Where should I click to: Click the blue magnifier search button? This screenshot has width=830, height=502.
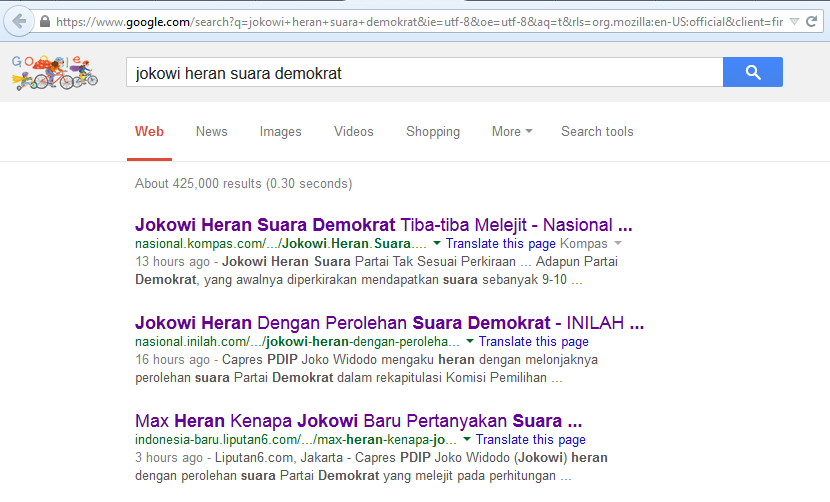[753, 72]
